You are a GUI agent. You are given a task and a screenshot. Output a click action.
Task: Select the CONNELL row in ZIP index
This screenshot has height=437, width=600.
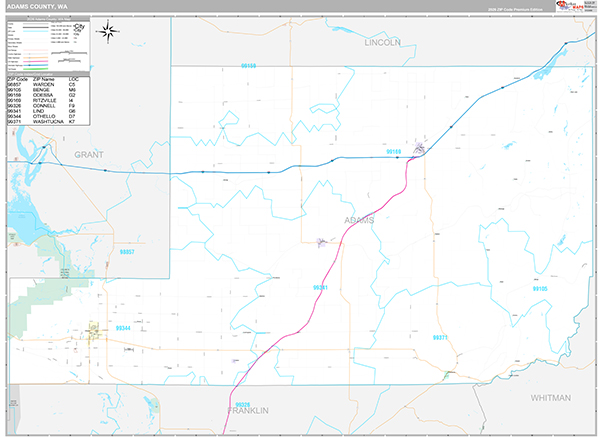[48, 106]
